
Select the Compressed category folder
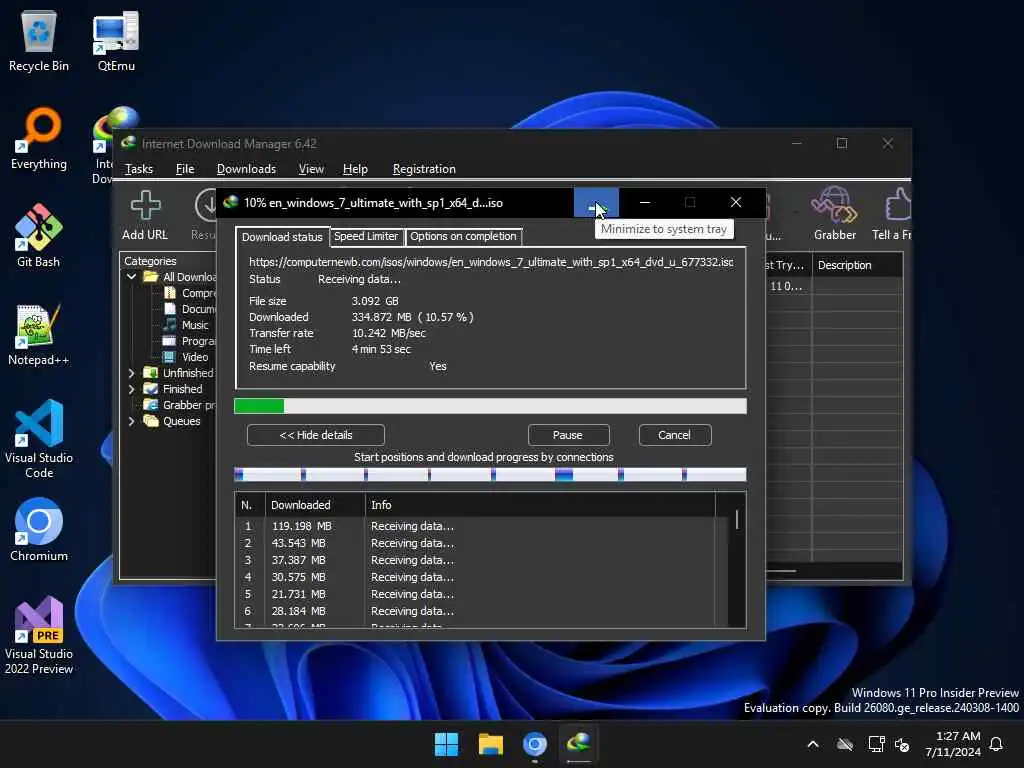[190, 293]
